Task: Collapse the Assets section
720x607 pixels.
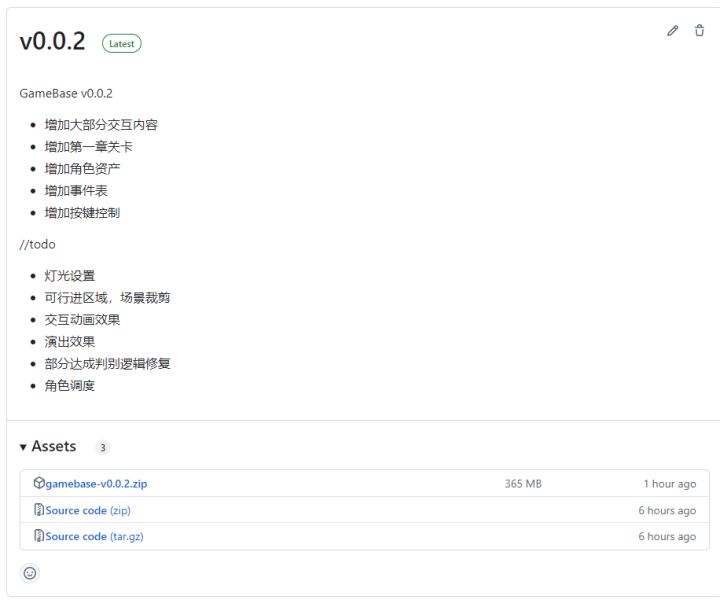Action: pos(48,446)
